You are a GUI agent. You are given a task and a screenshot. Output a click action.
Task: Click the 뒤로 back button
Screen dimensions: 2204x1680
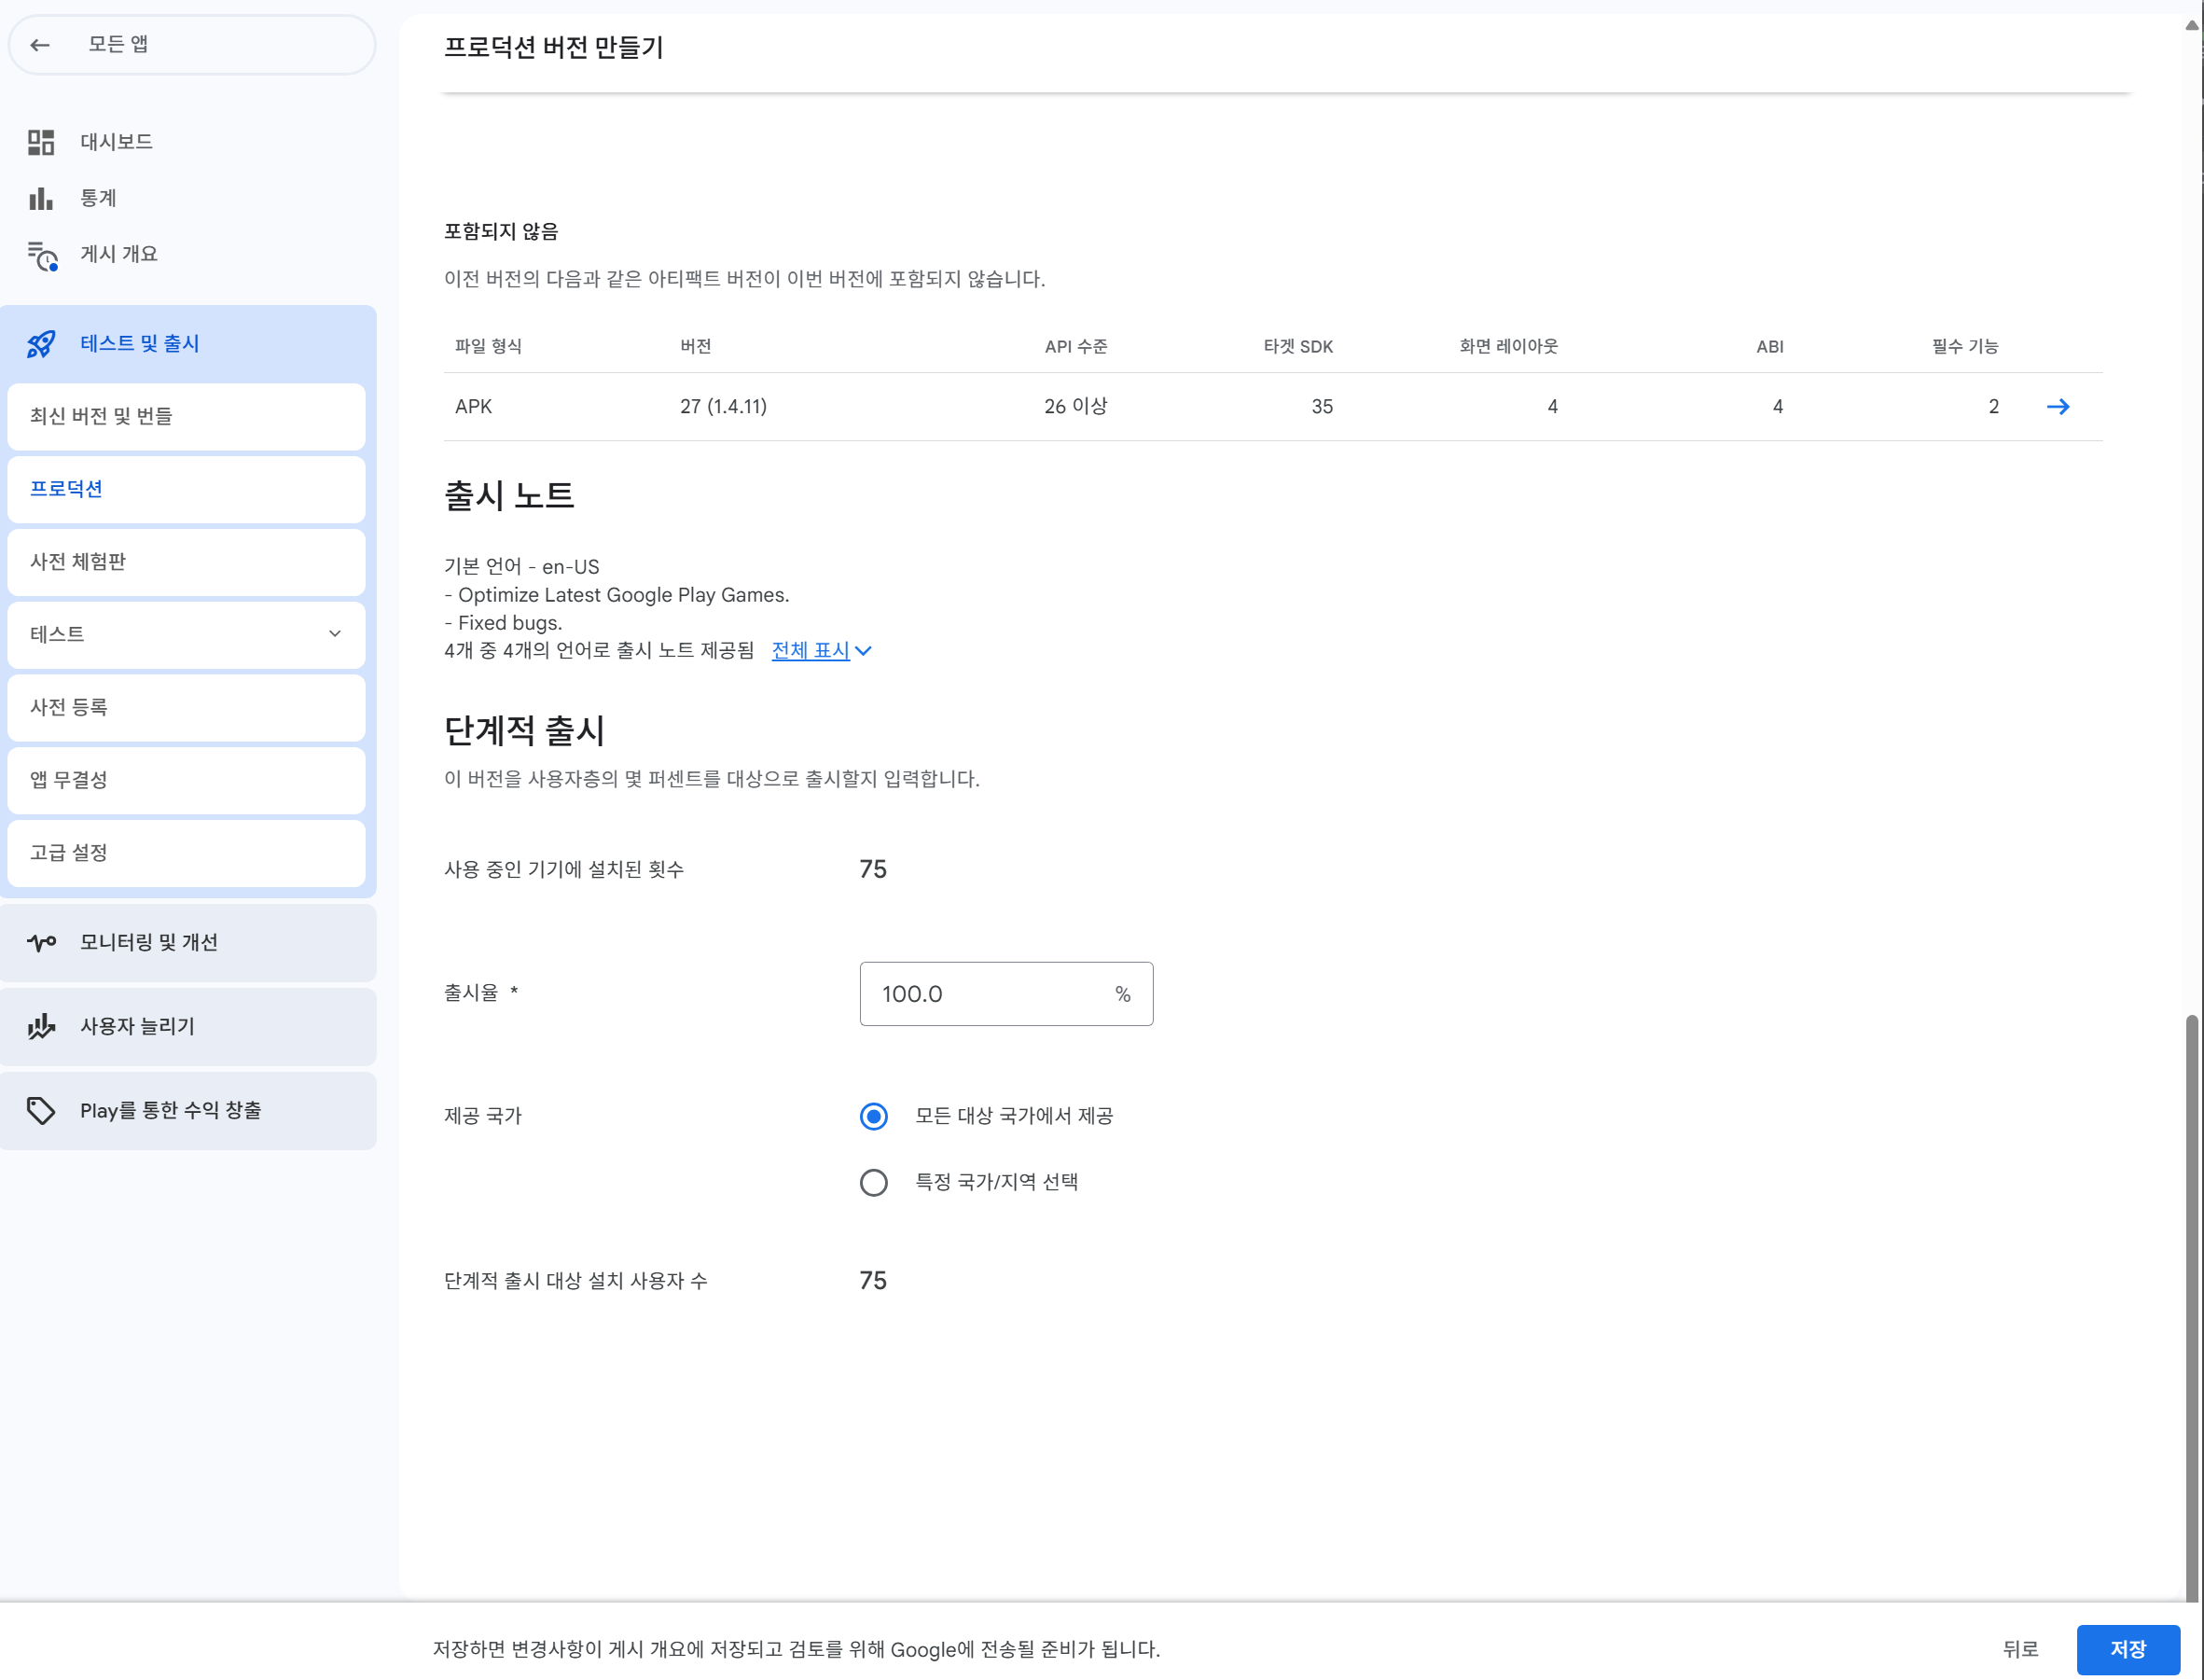coord(2019,1649)
